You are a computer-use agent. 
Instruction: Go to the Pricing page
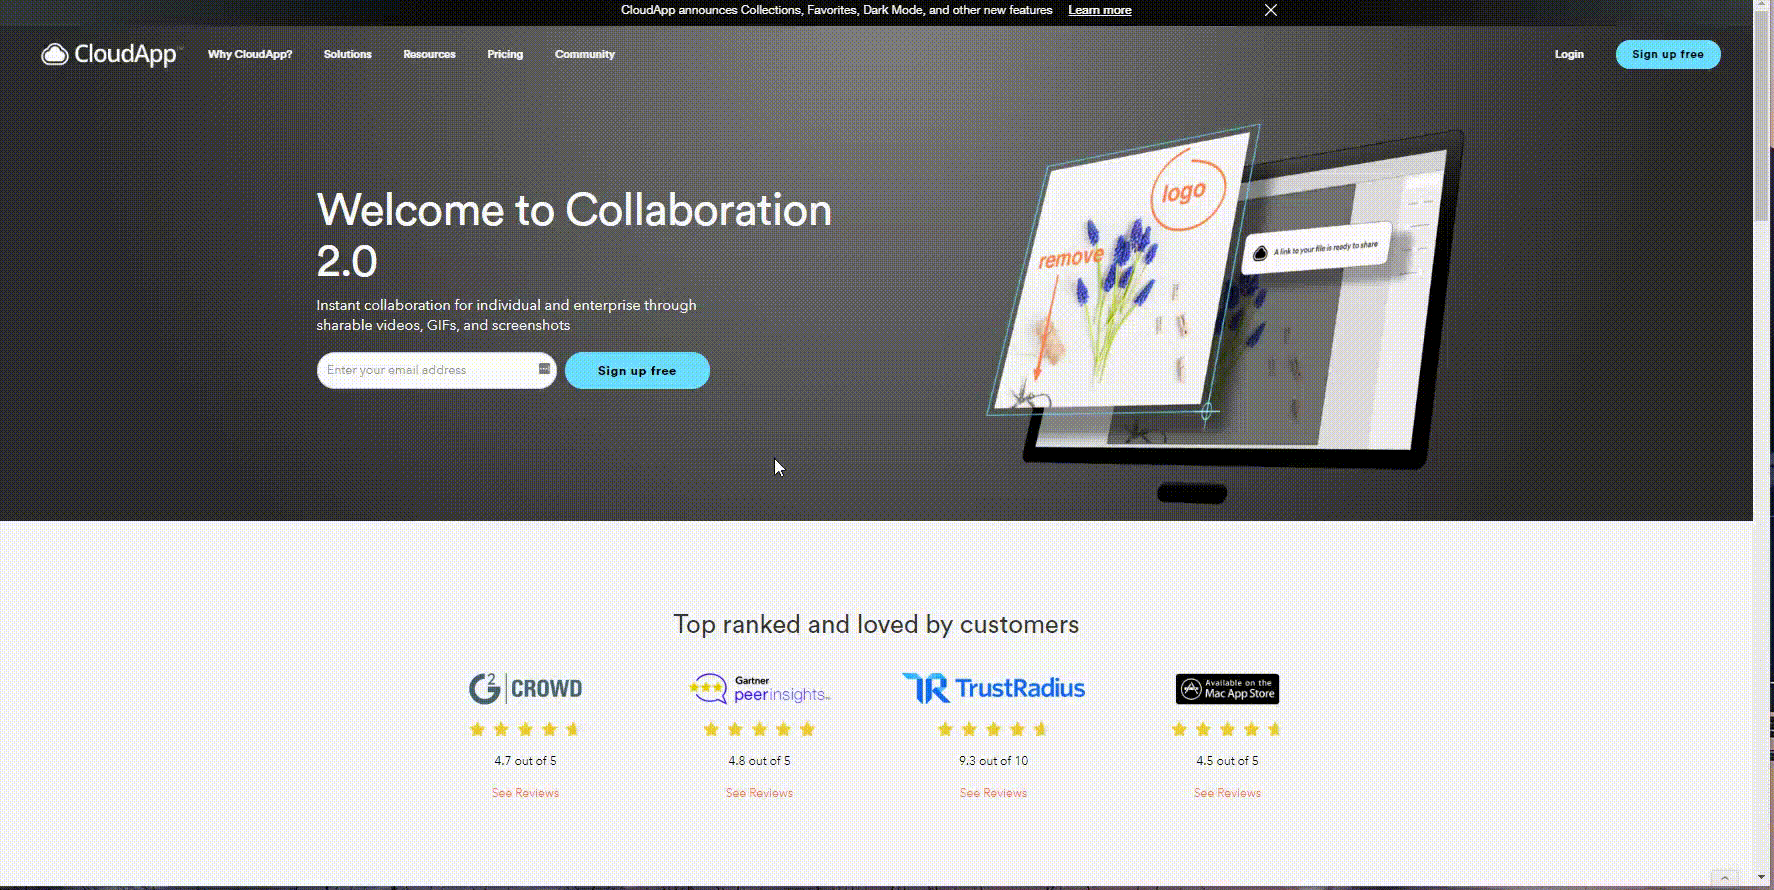[x=505, y=54]
